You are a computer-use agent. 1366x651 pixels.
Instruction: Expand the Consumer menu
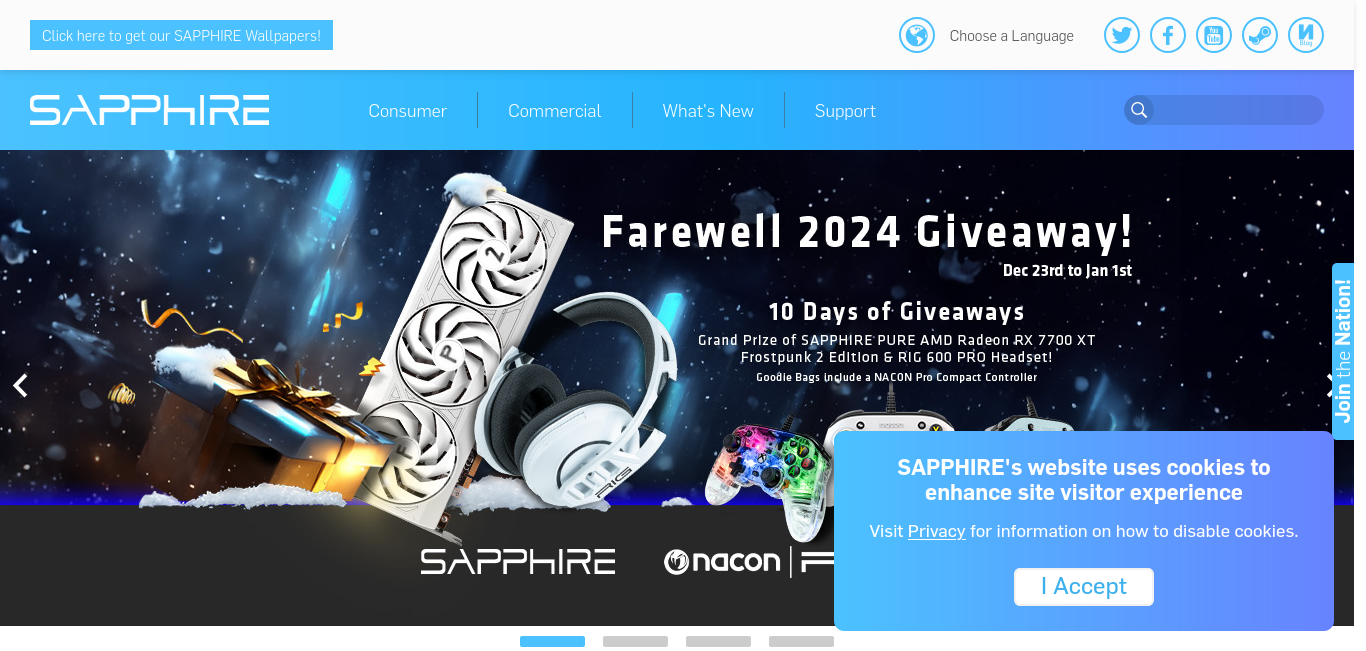coord(408,111)
